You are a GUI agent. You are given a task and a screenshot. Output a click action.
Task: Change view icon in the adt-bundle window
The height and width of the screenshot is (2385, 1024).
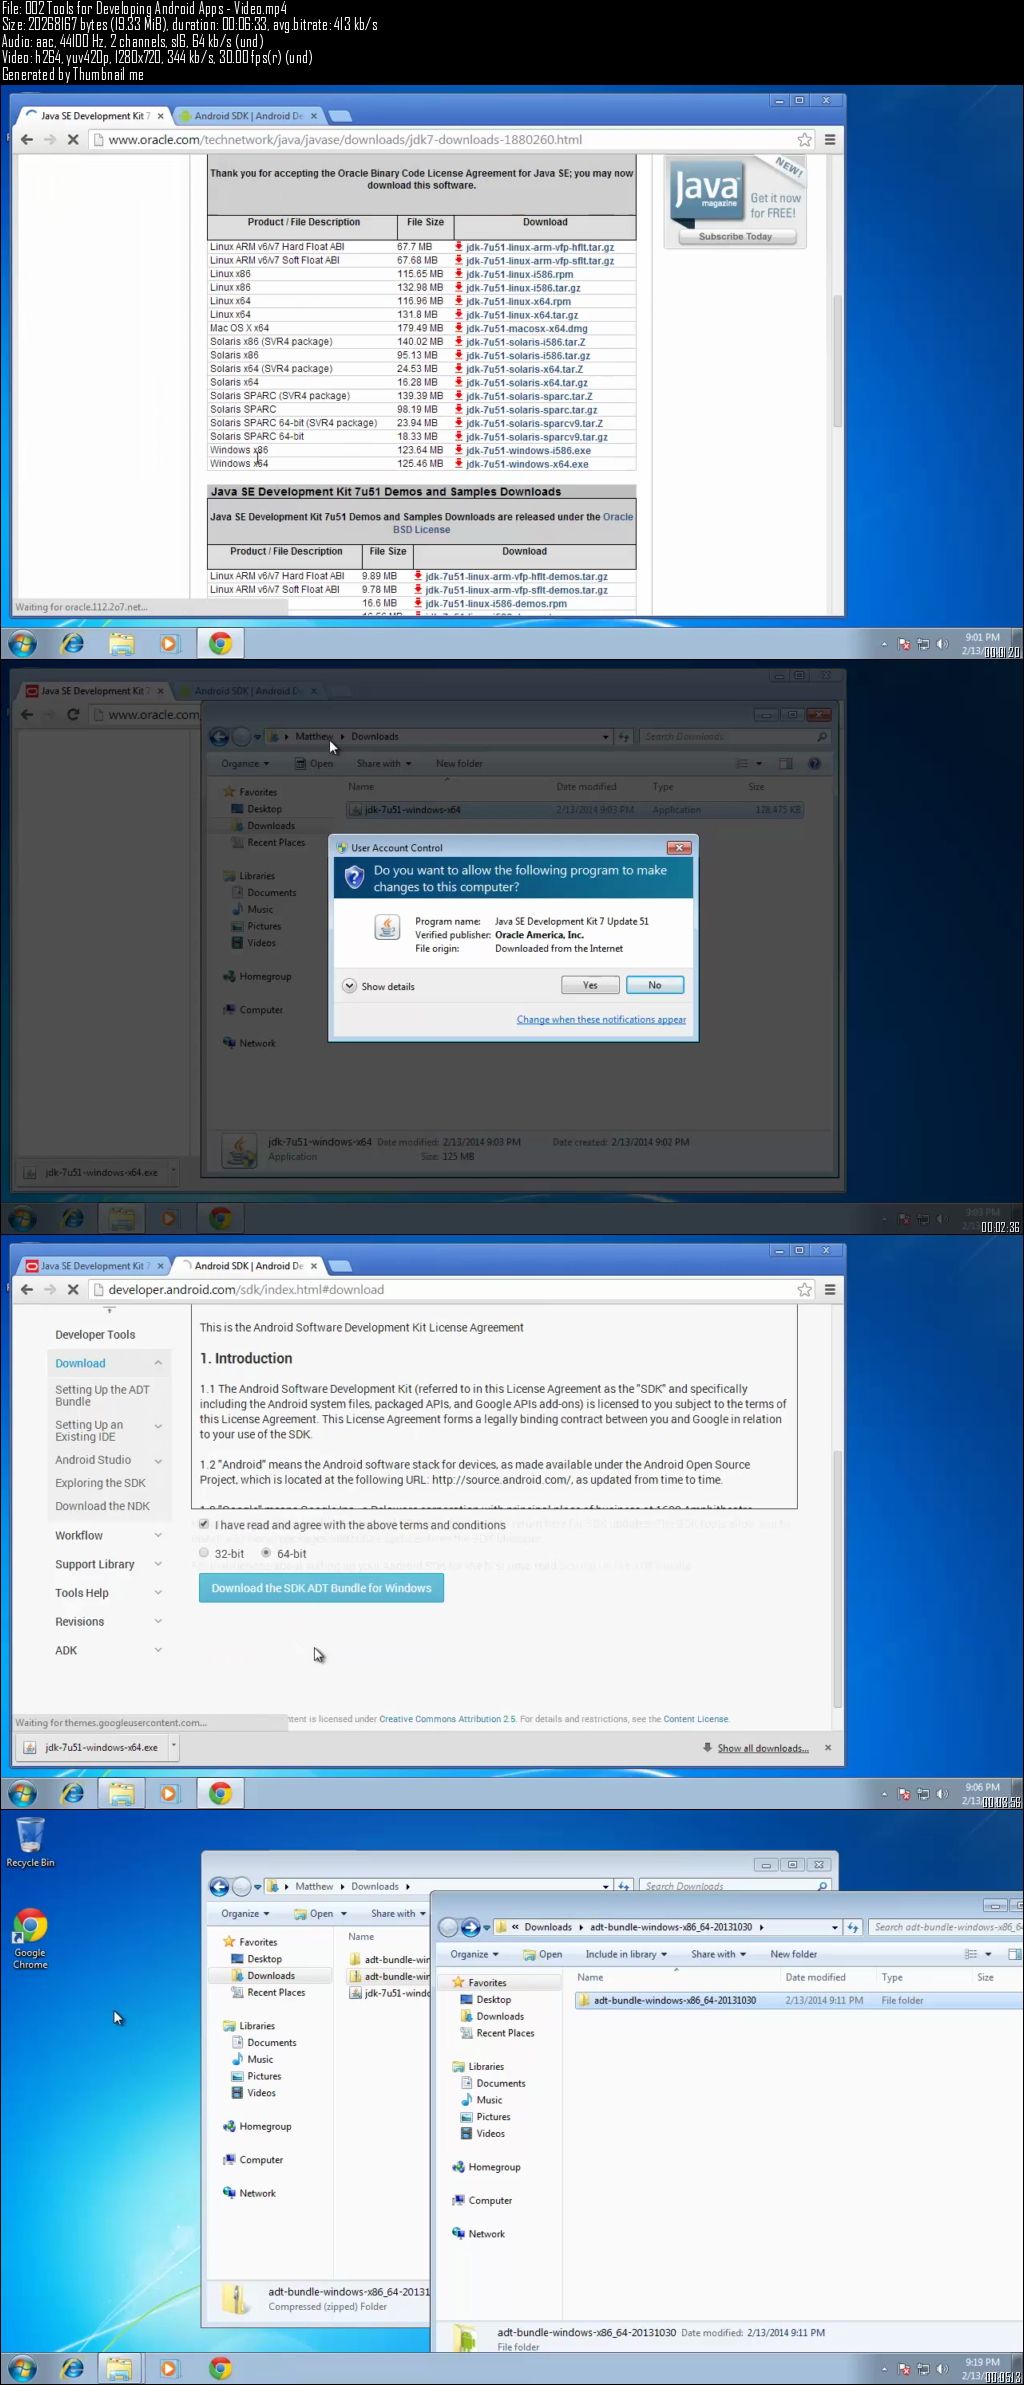[x=970, y=1954]
